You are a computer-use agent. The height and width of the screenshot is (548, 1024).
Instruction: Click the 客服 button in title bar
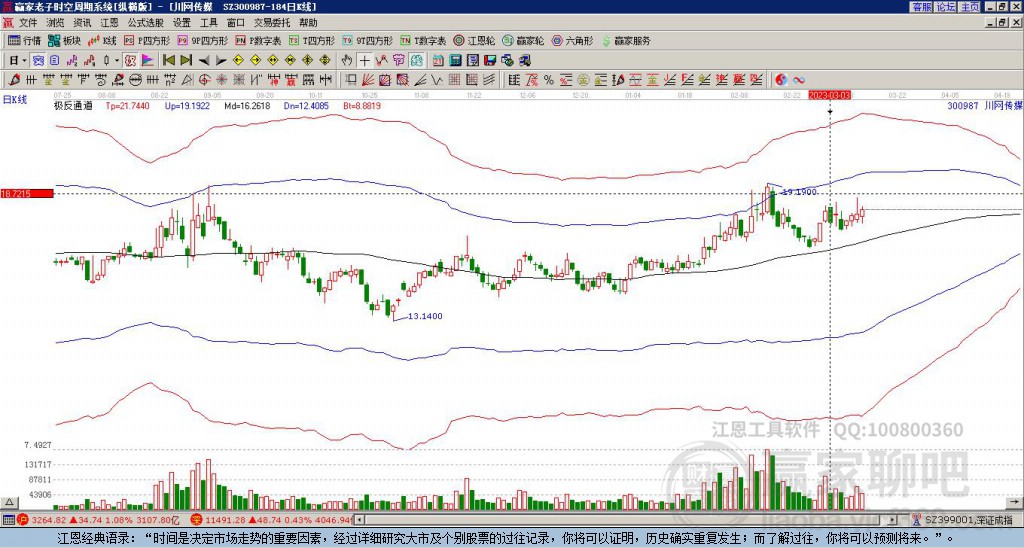pos(921,7)
